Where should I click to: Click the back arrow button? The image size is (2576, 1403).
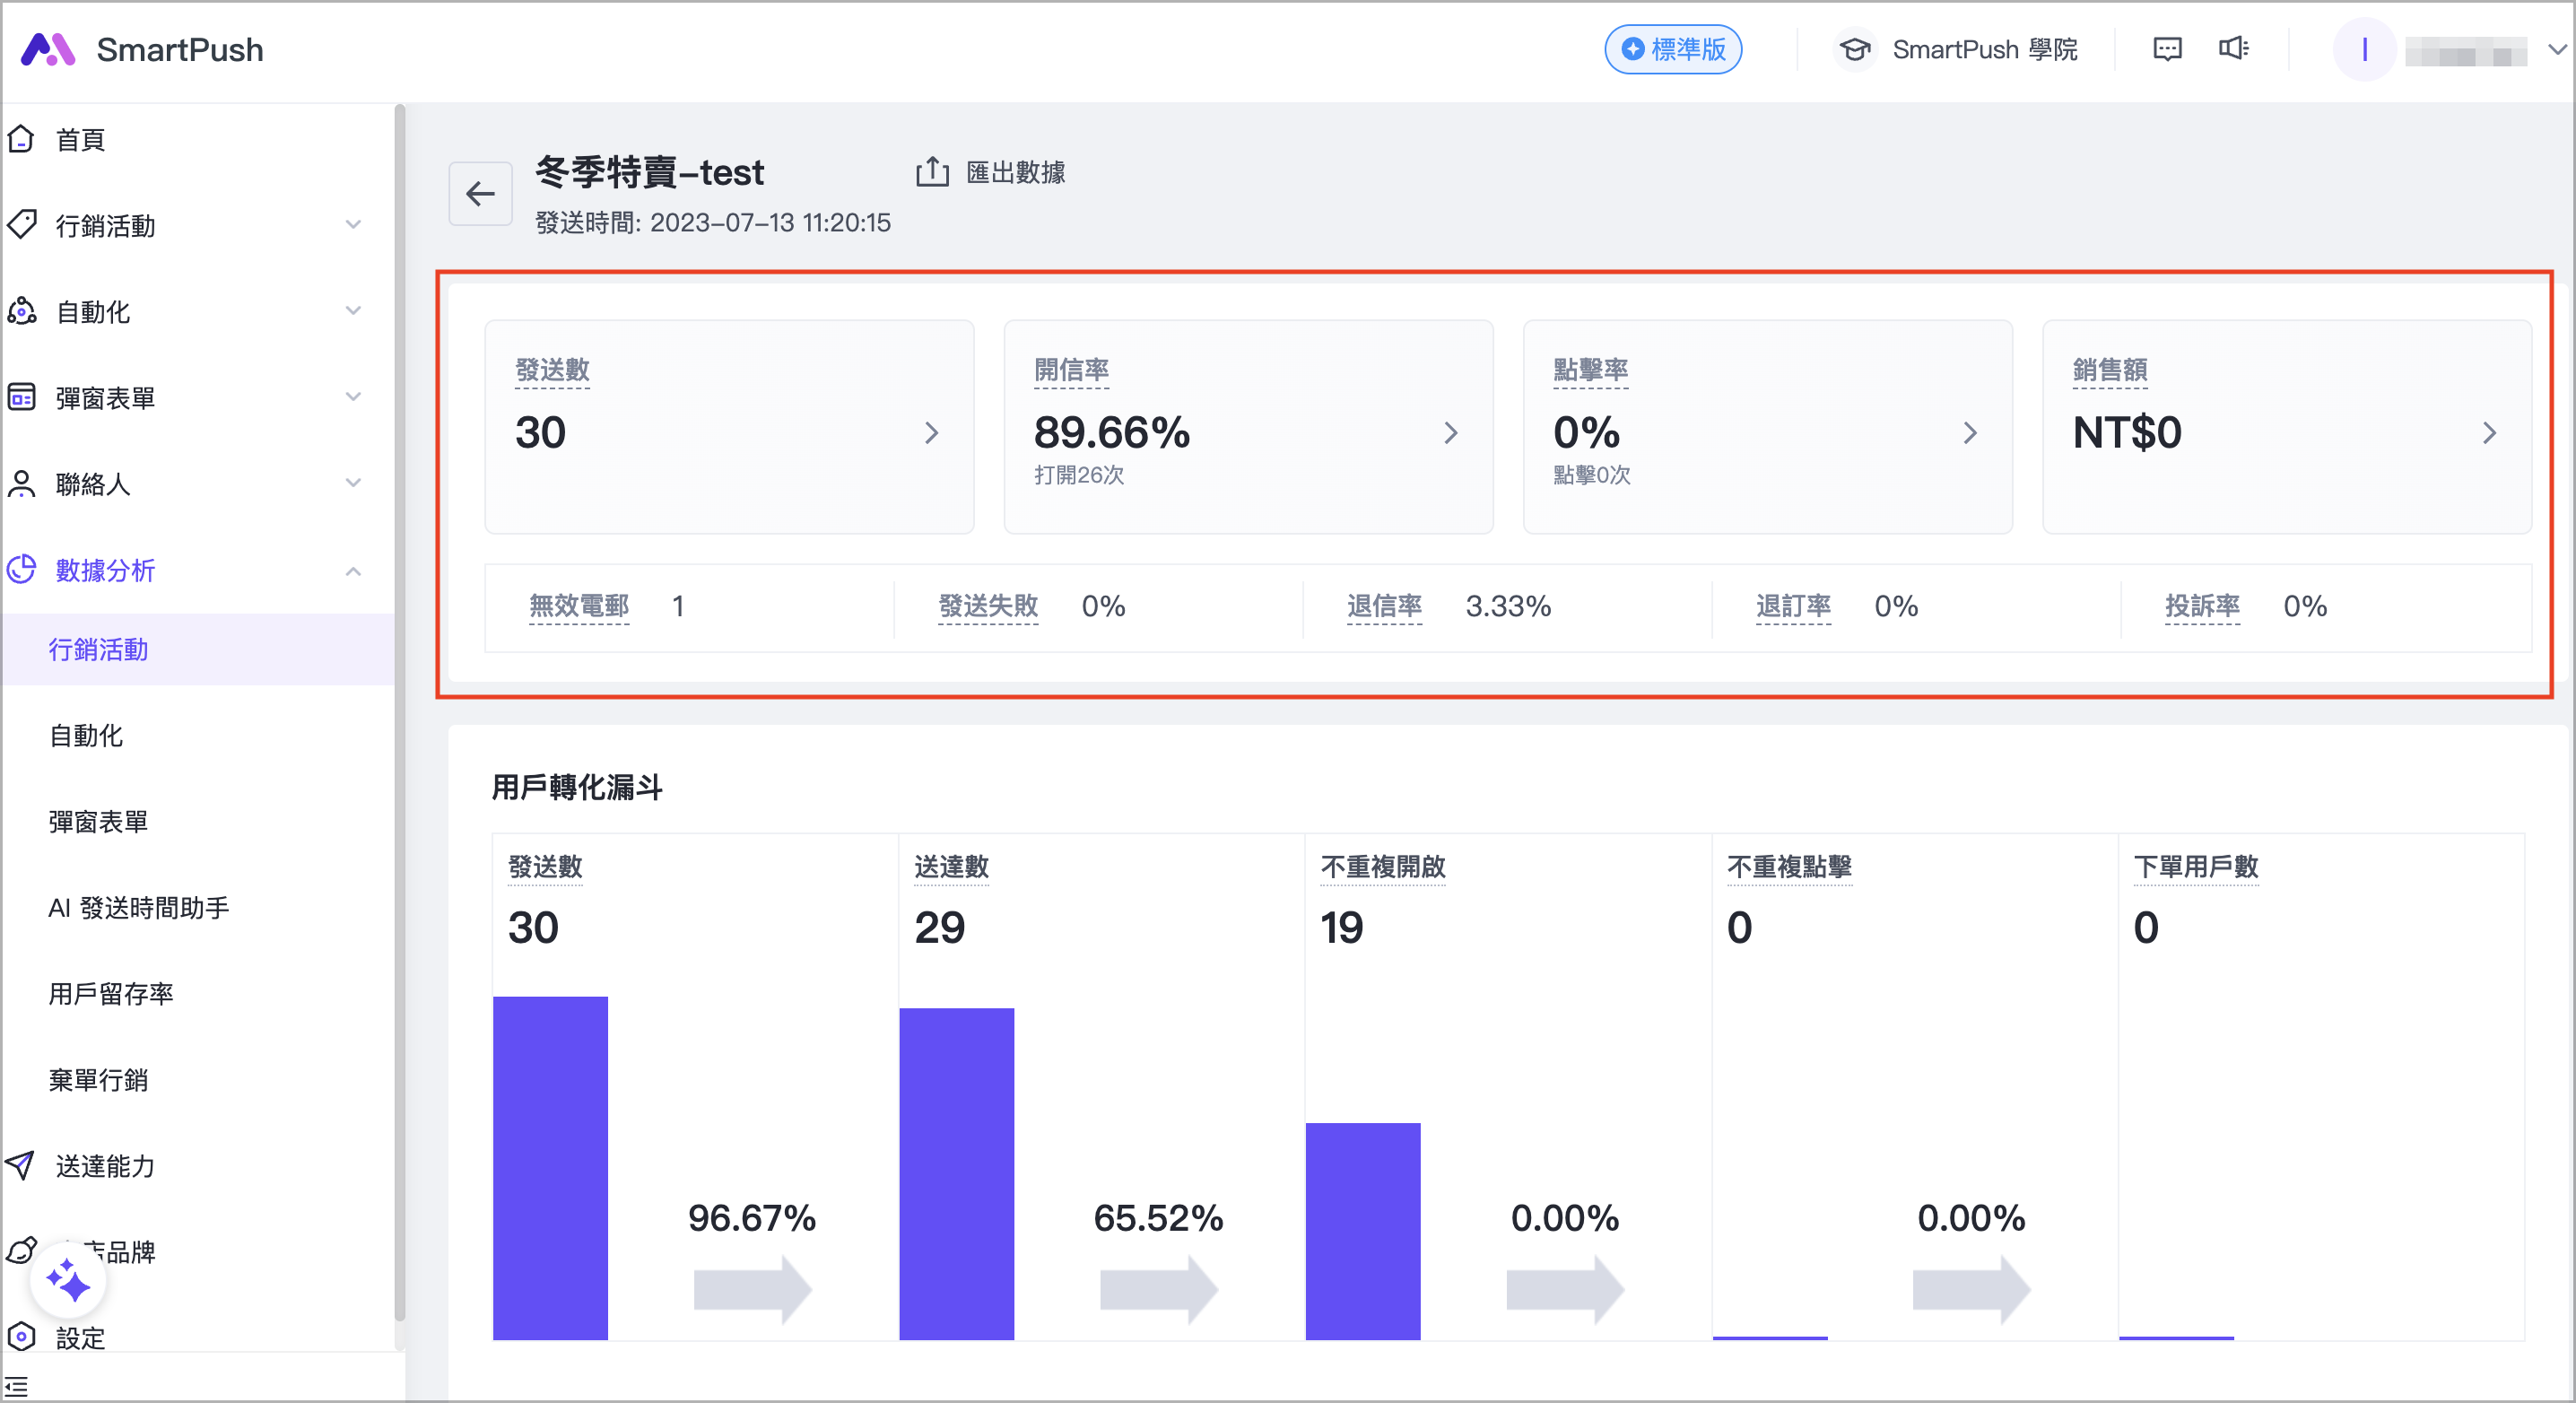pyautogui.click(x=481, y=194)
